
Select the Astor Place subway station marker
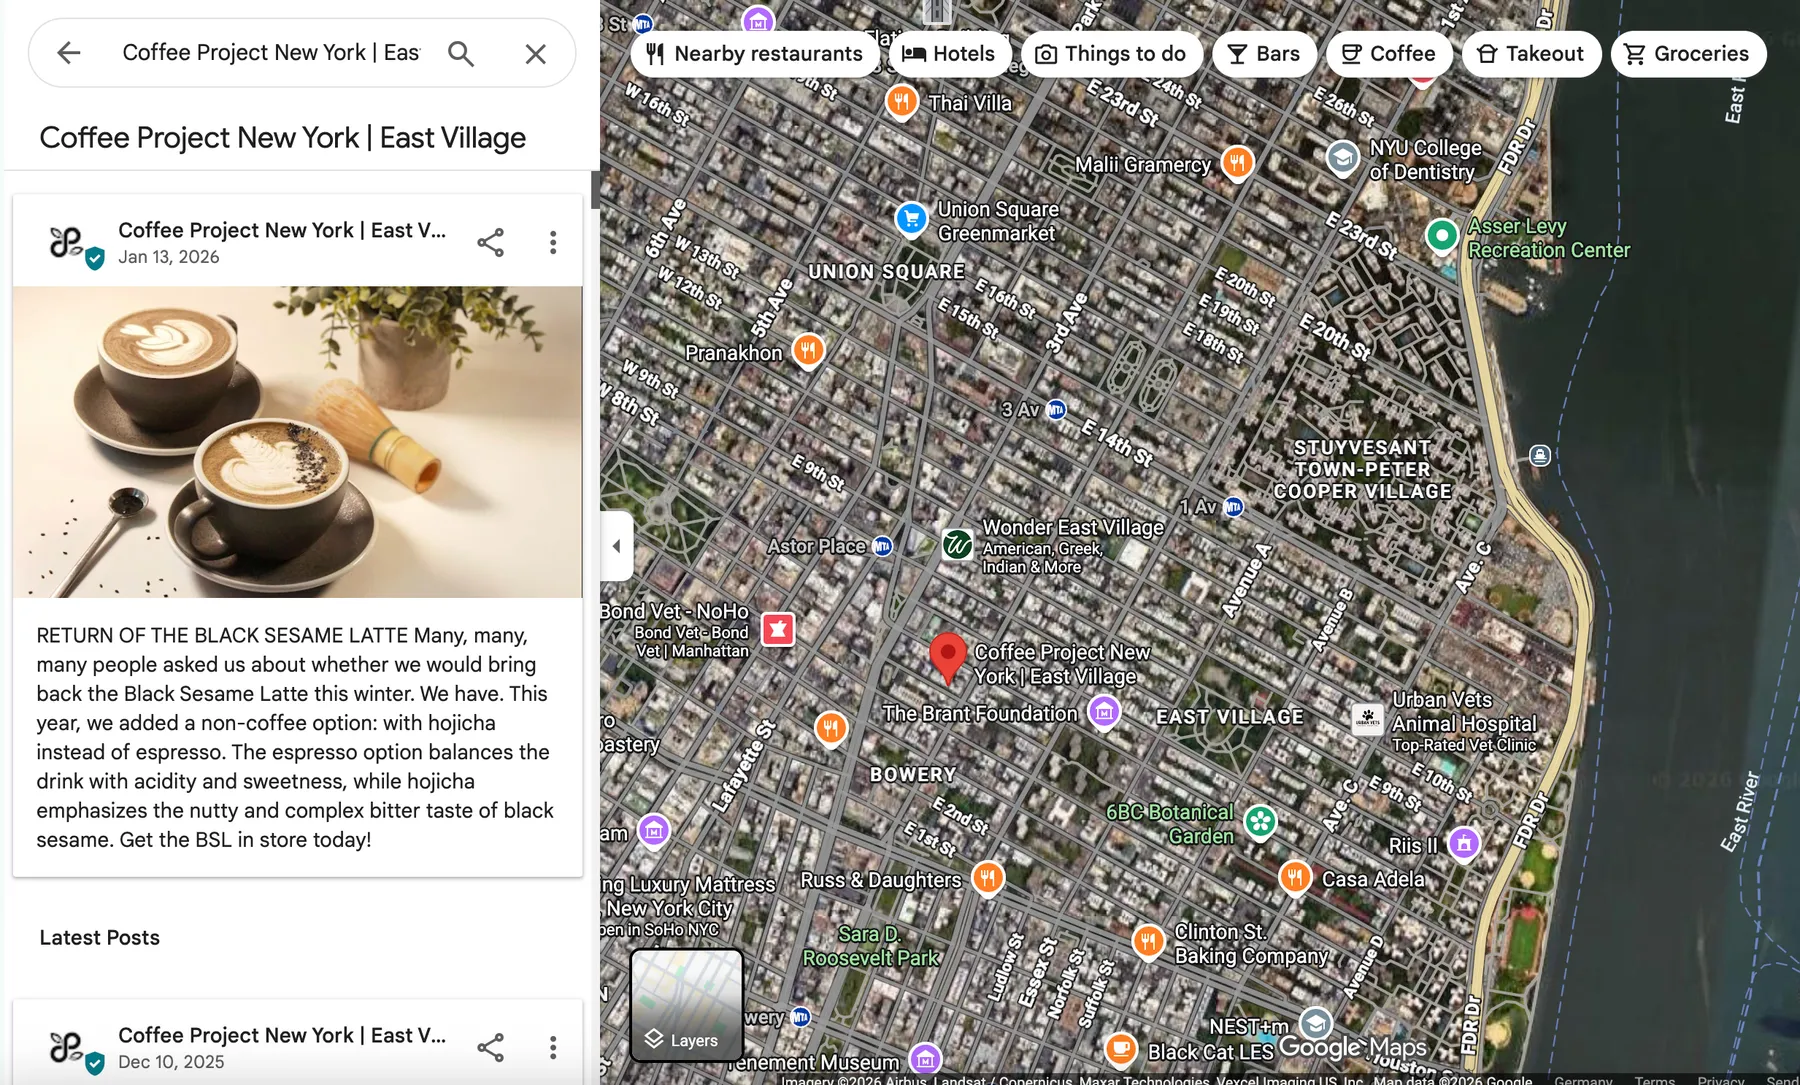point(882,546)
